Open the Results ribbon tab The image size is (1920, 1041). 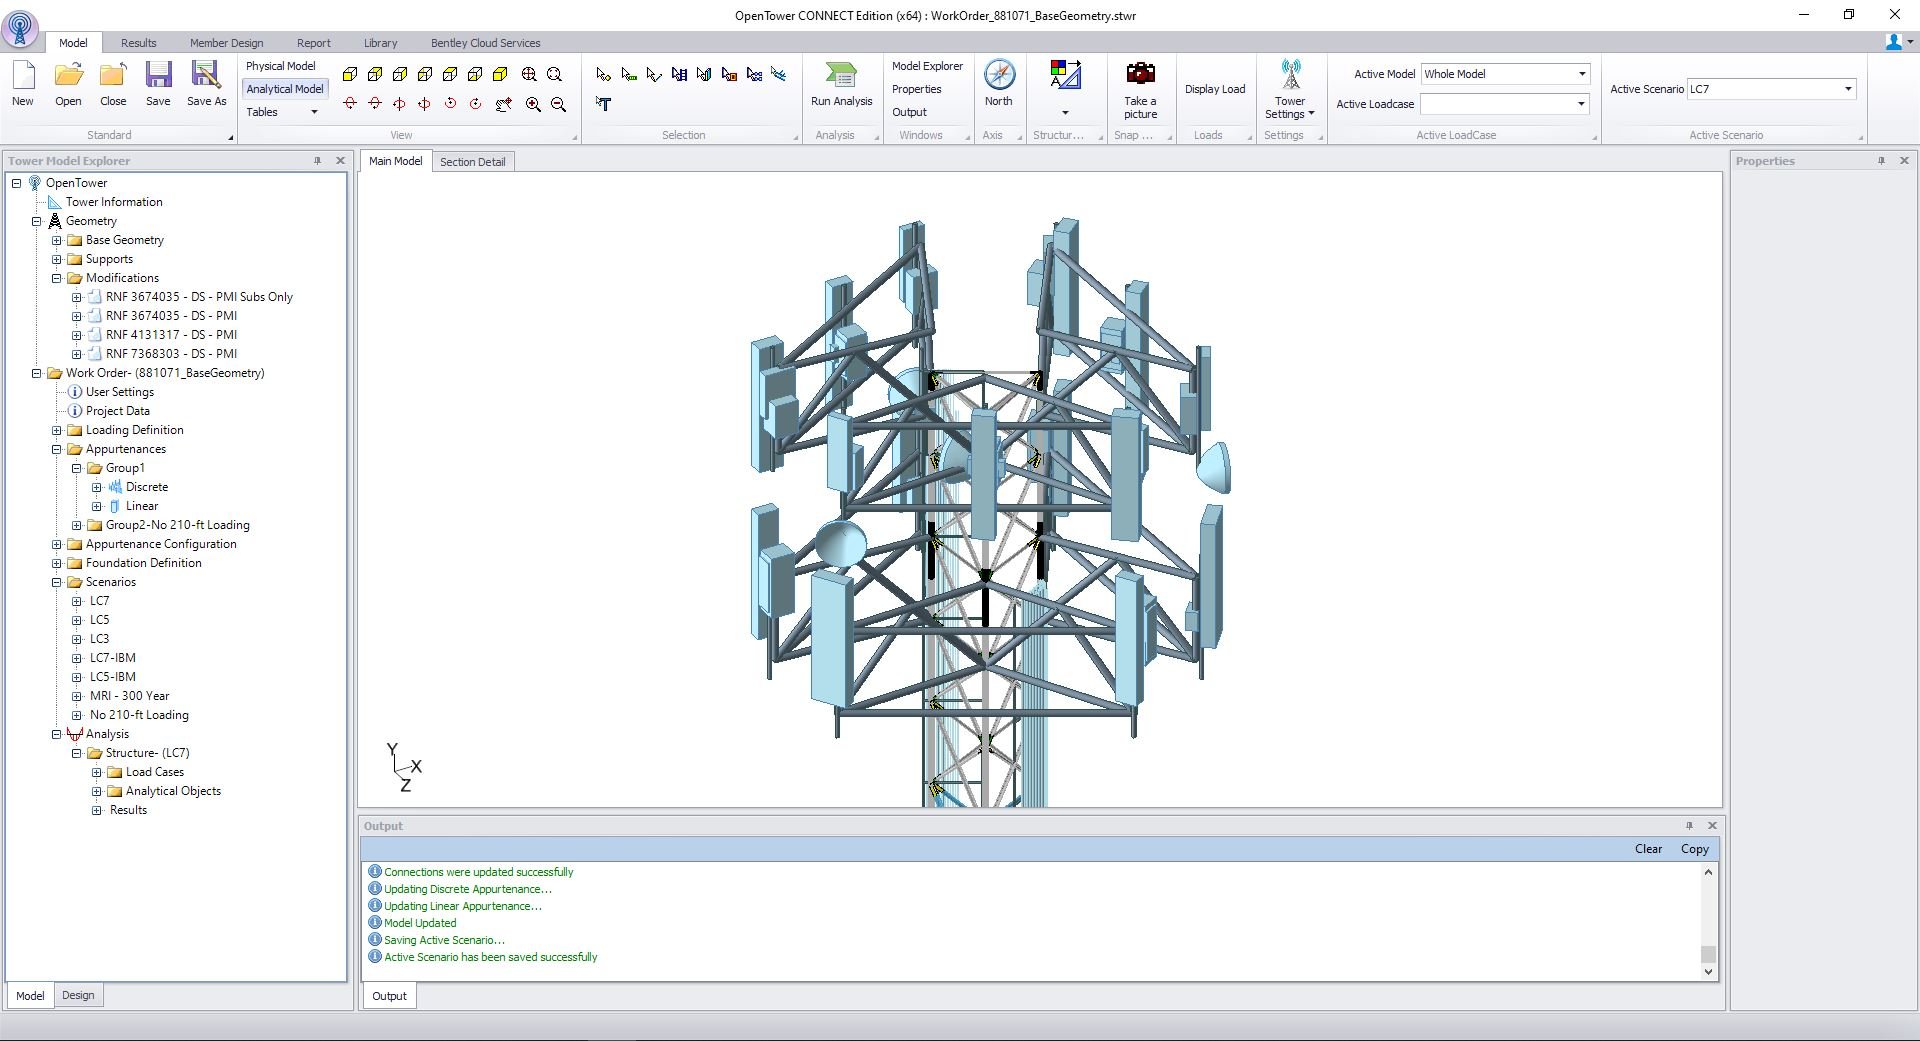pos(139,43)
